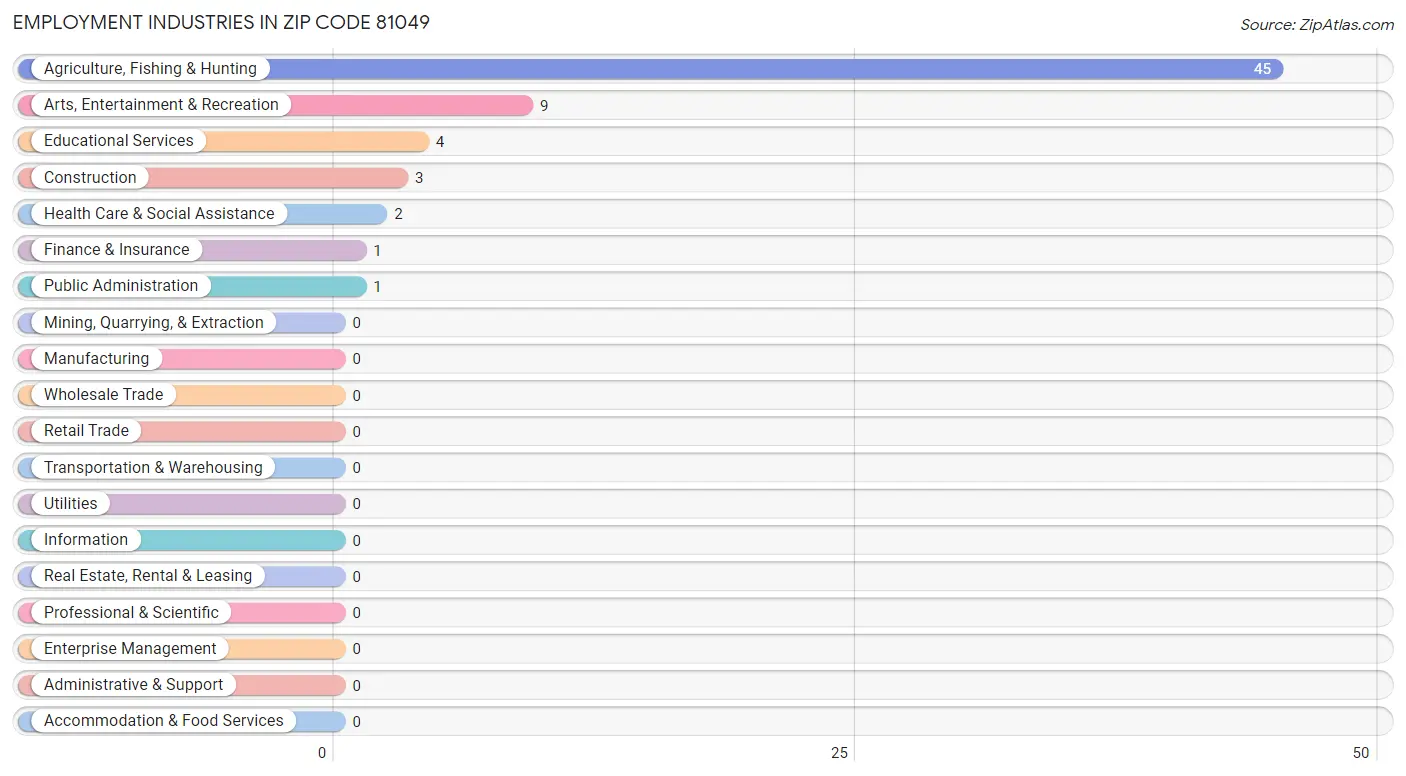1406x776 pixels.
Task: Click the value 4 beside Educational Services
Action: (x=440, y=142)
